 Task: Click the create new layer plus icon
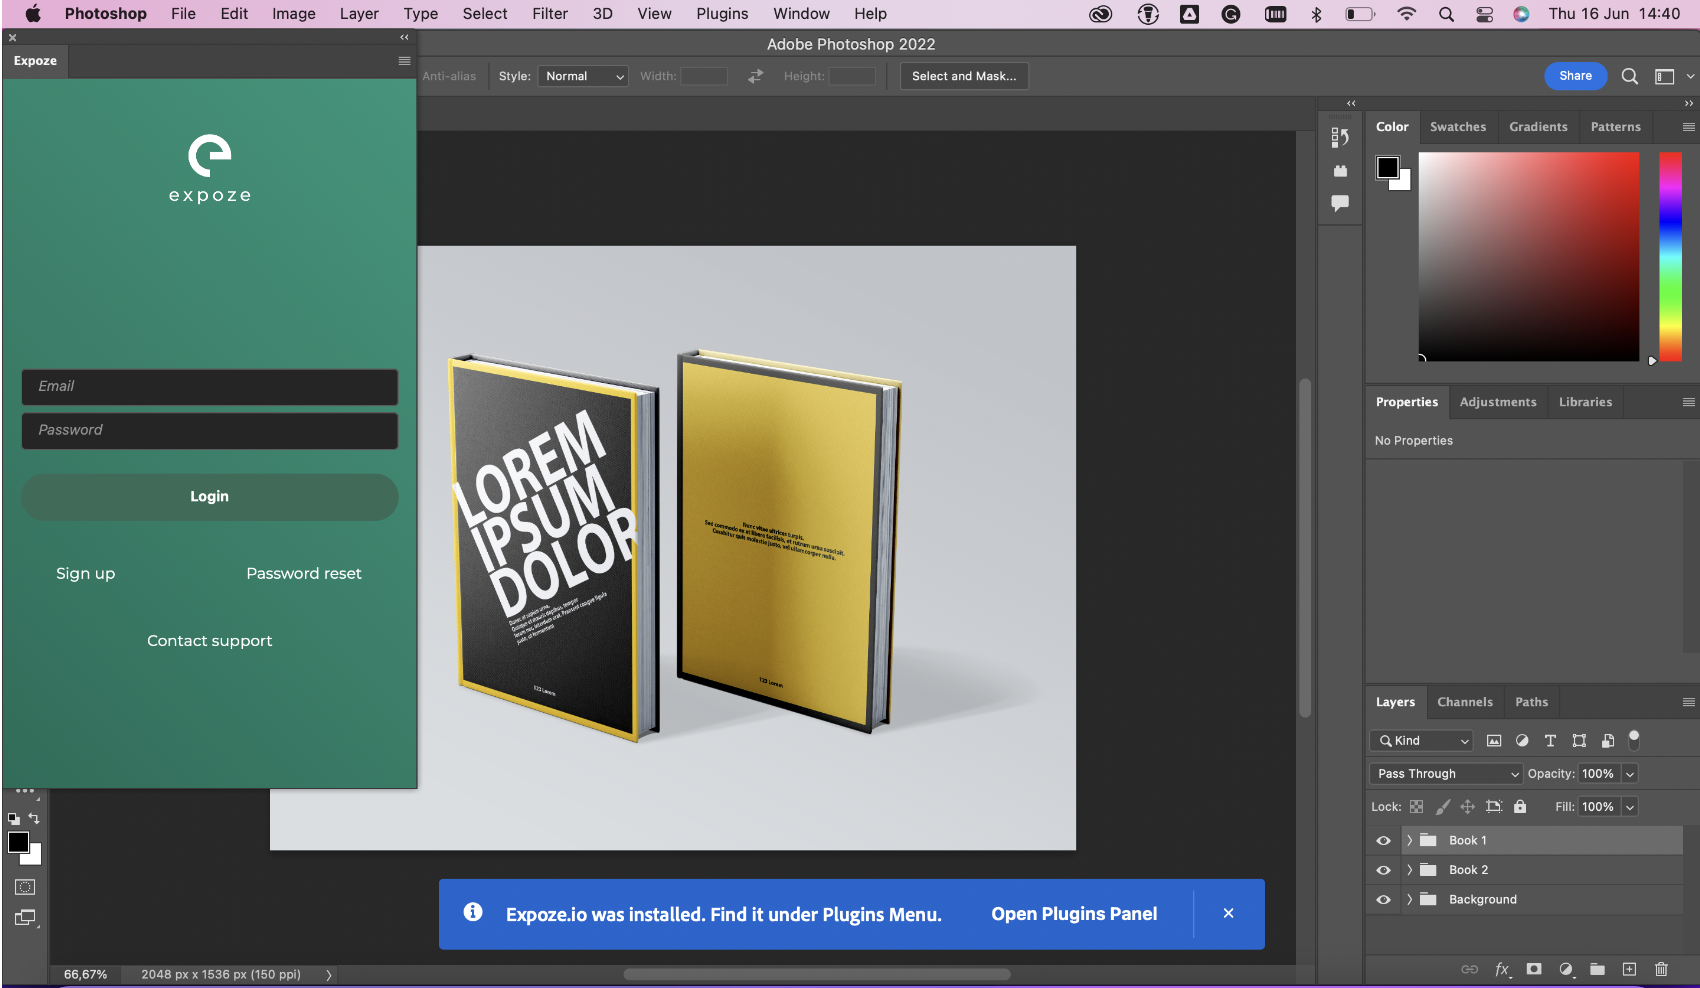[x=1629, y=969]
